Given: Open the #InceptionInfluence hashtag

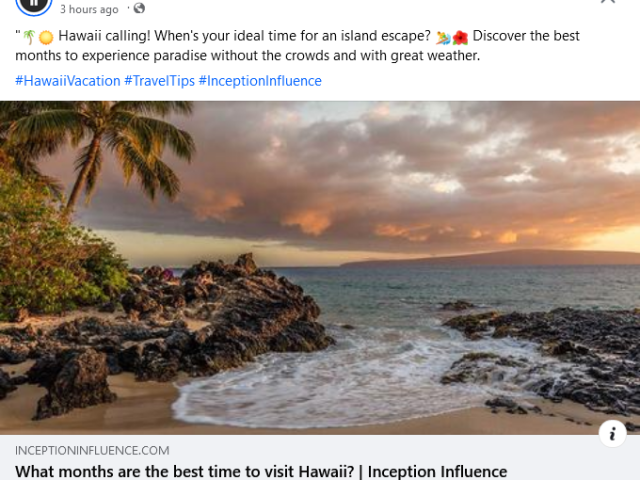Looking at the screenshot, I should coord(260,81).
